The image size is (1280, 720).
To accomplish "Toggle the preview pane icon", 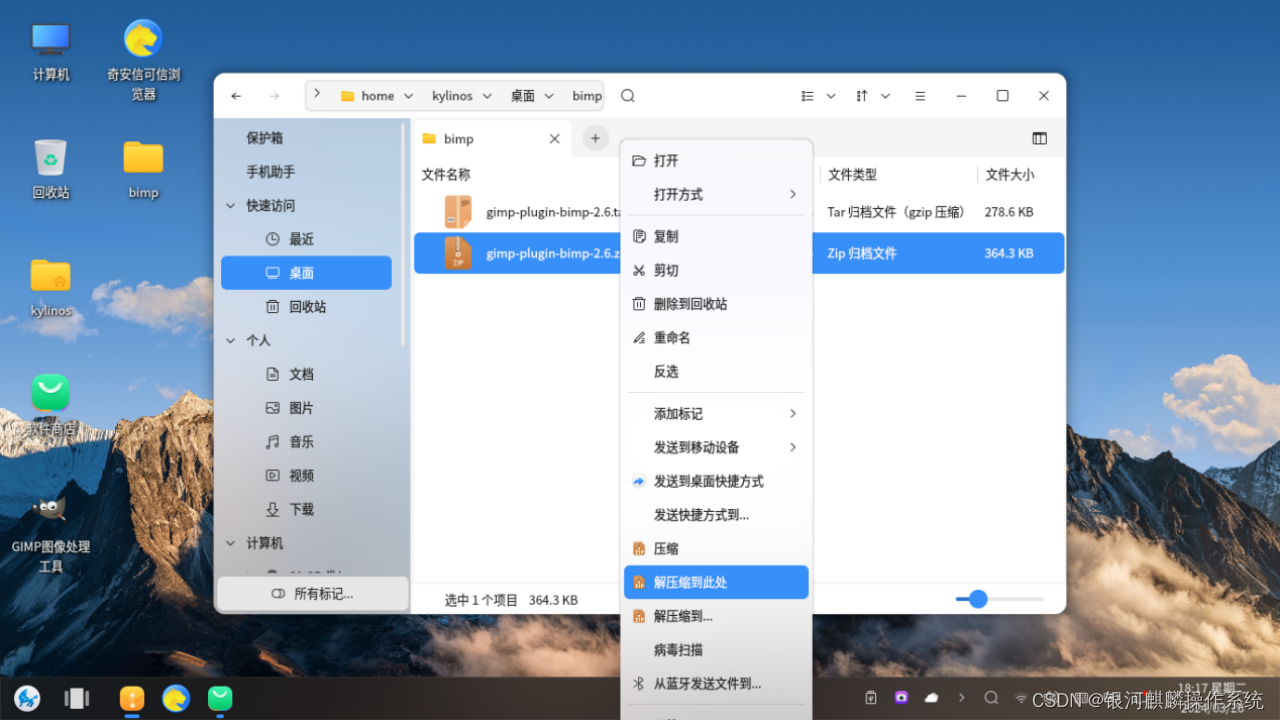I will 1039,138.
